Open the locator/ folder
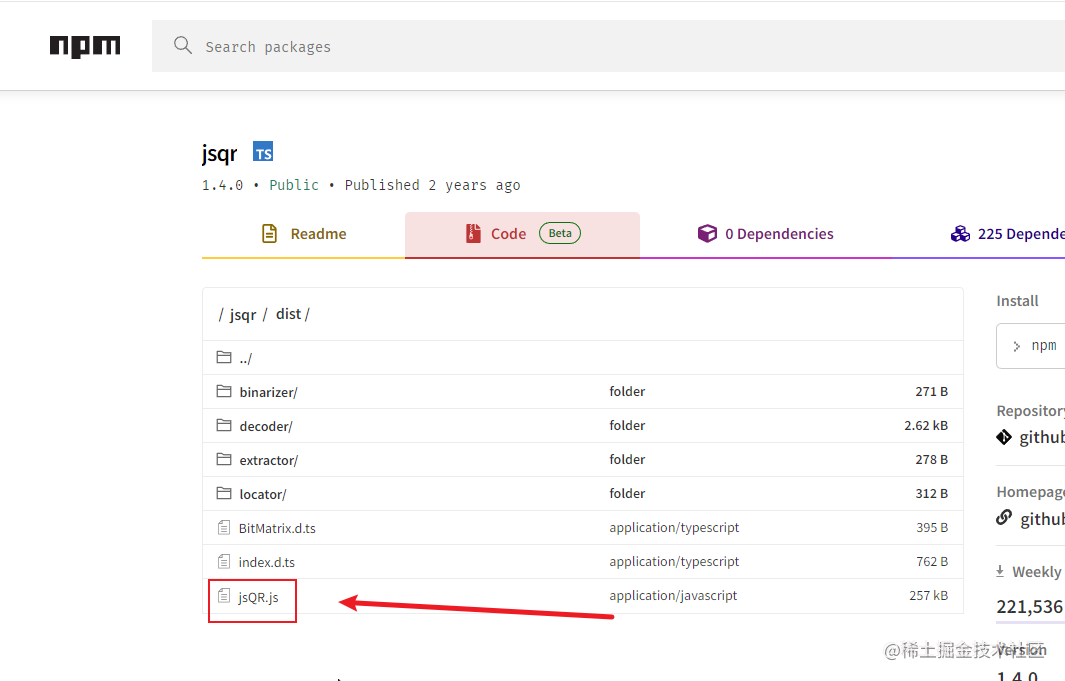Image resolution: width=1065 pixels, height=681 pixels. point(263,494)
